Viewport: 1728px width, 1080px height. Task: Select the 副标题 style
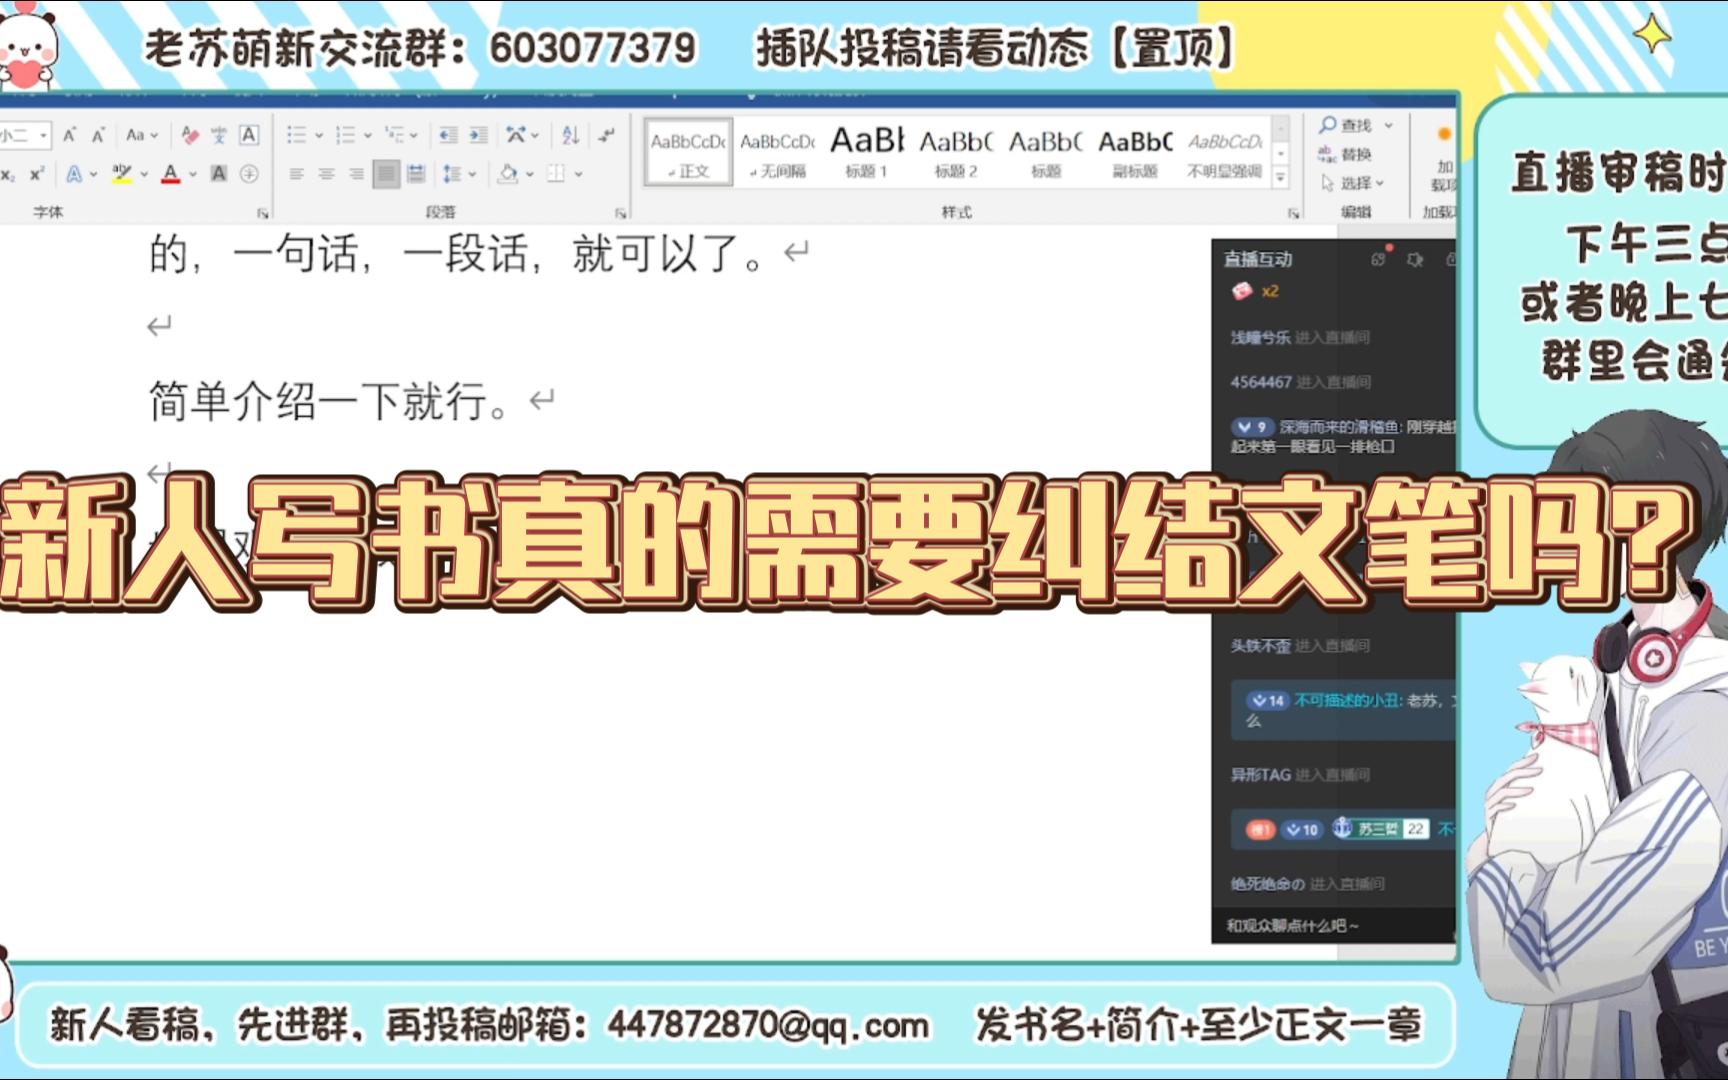(x=1135, y=153)
